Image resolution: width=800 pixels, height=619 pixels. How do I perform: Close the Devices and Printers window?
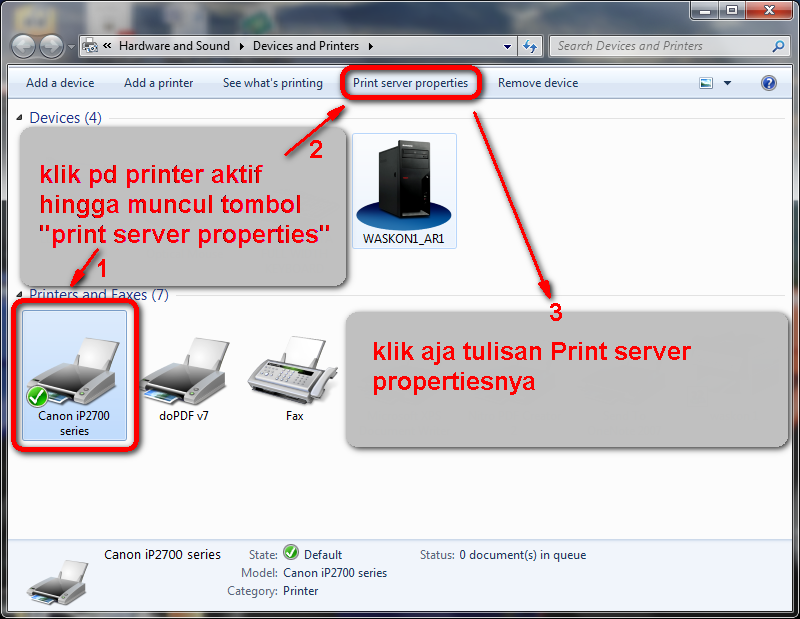[x=769, y=10]
